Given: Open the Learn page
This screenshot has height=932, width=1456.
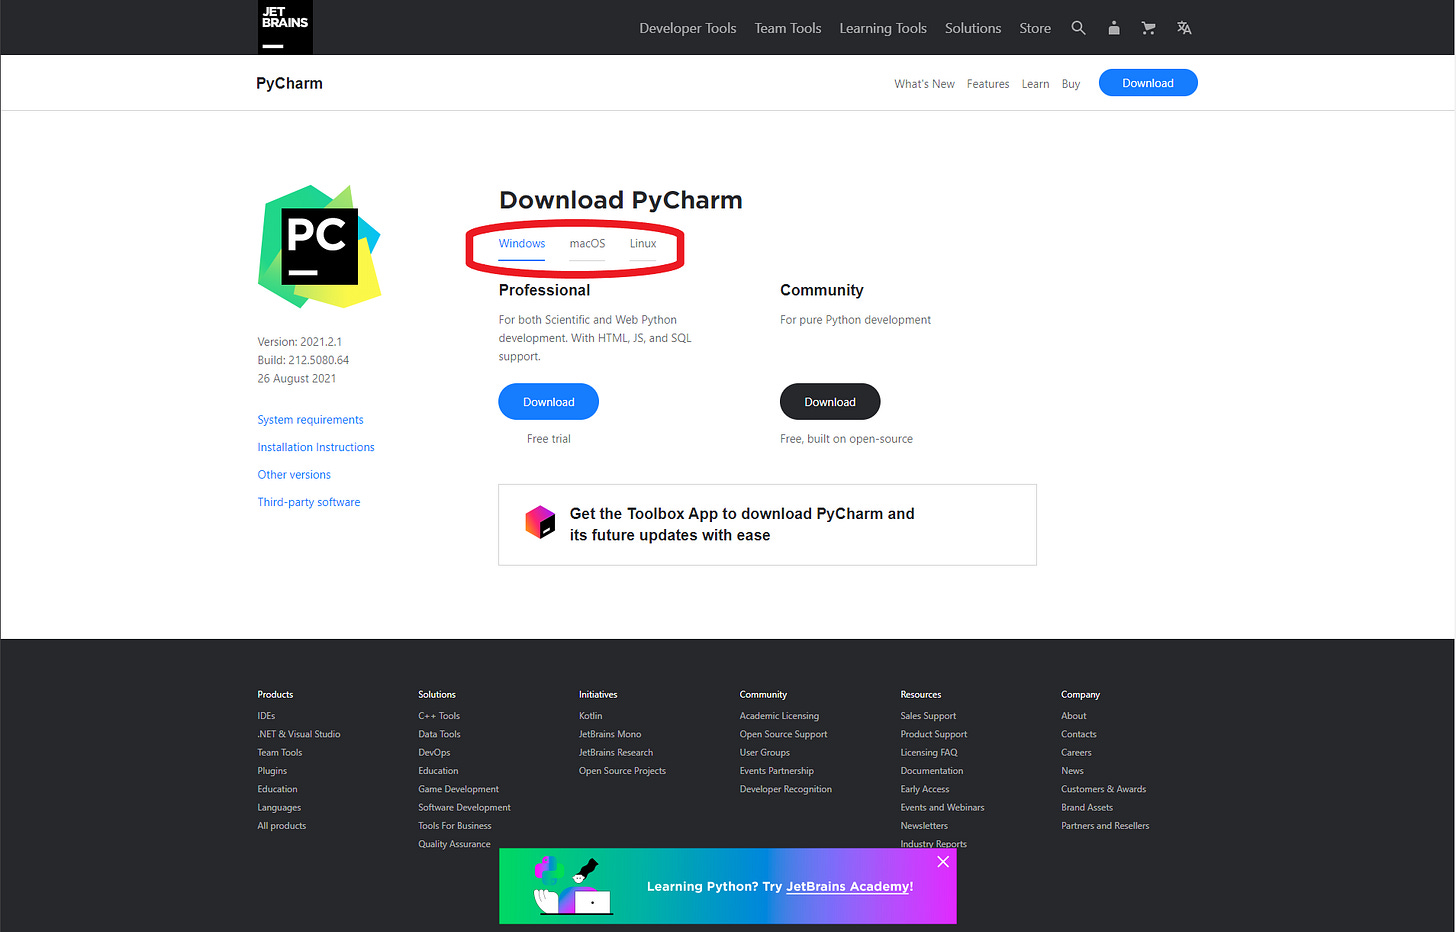Looking at the screenshot, I should [x=1035, y=84].
